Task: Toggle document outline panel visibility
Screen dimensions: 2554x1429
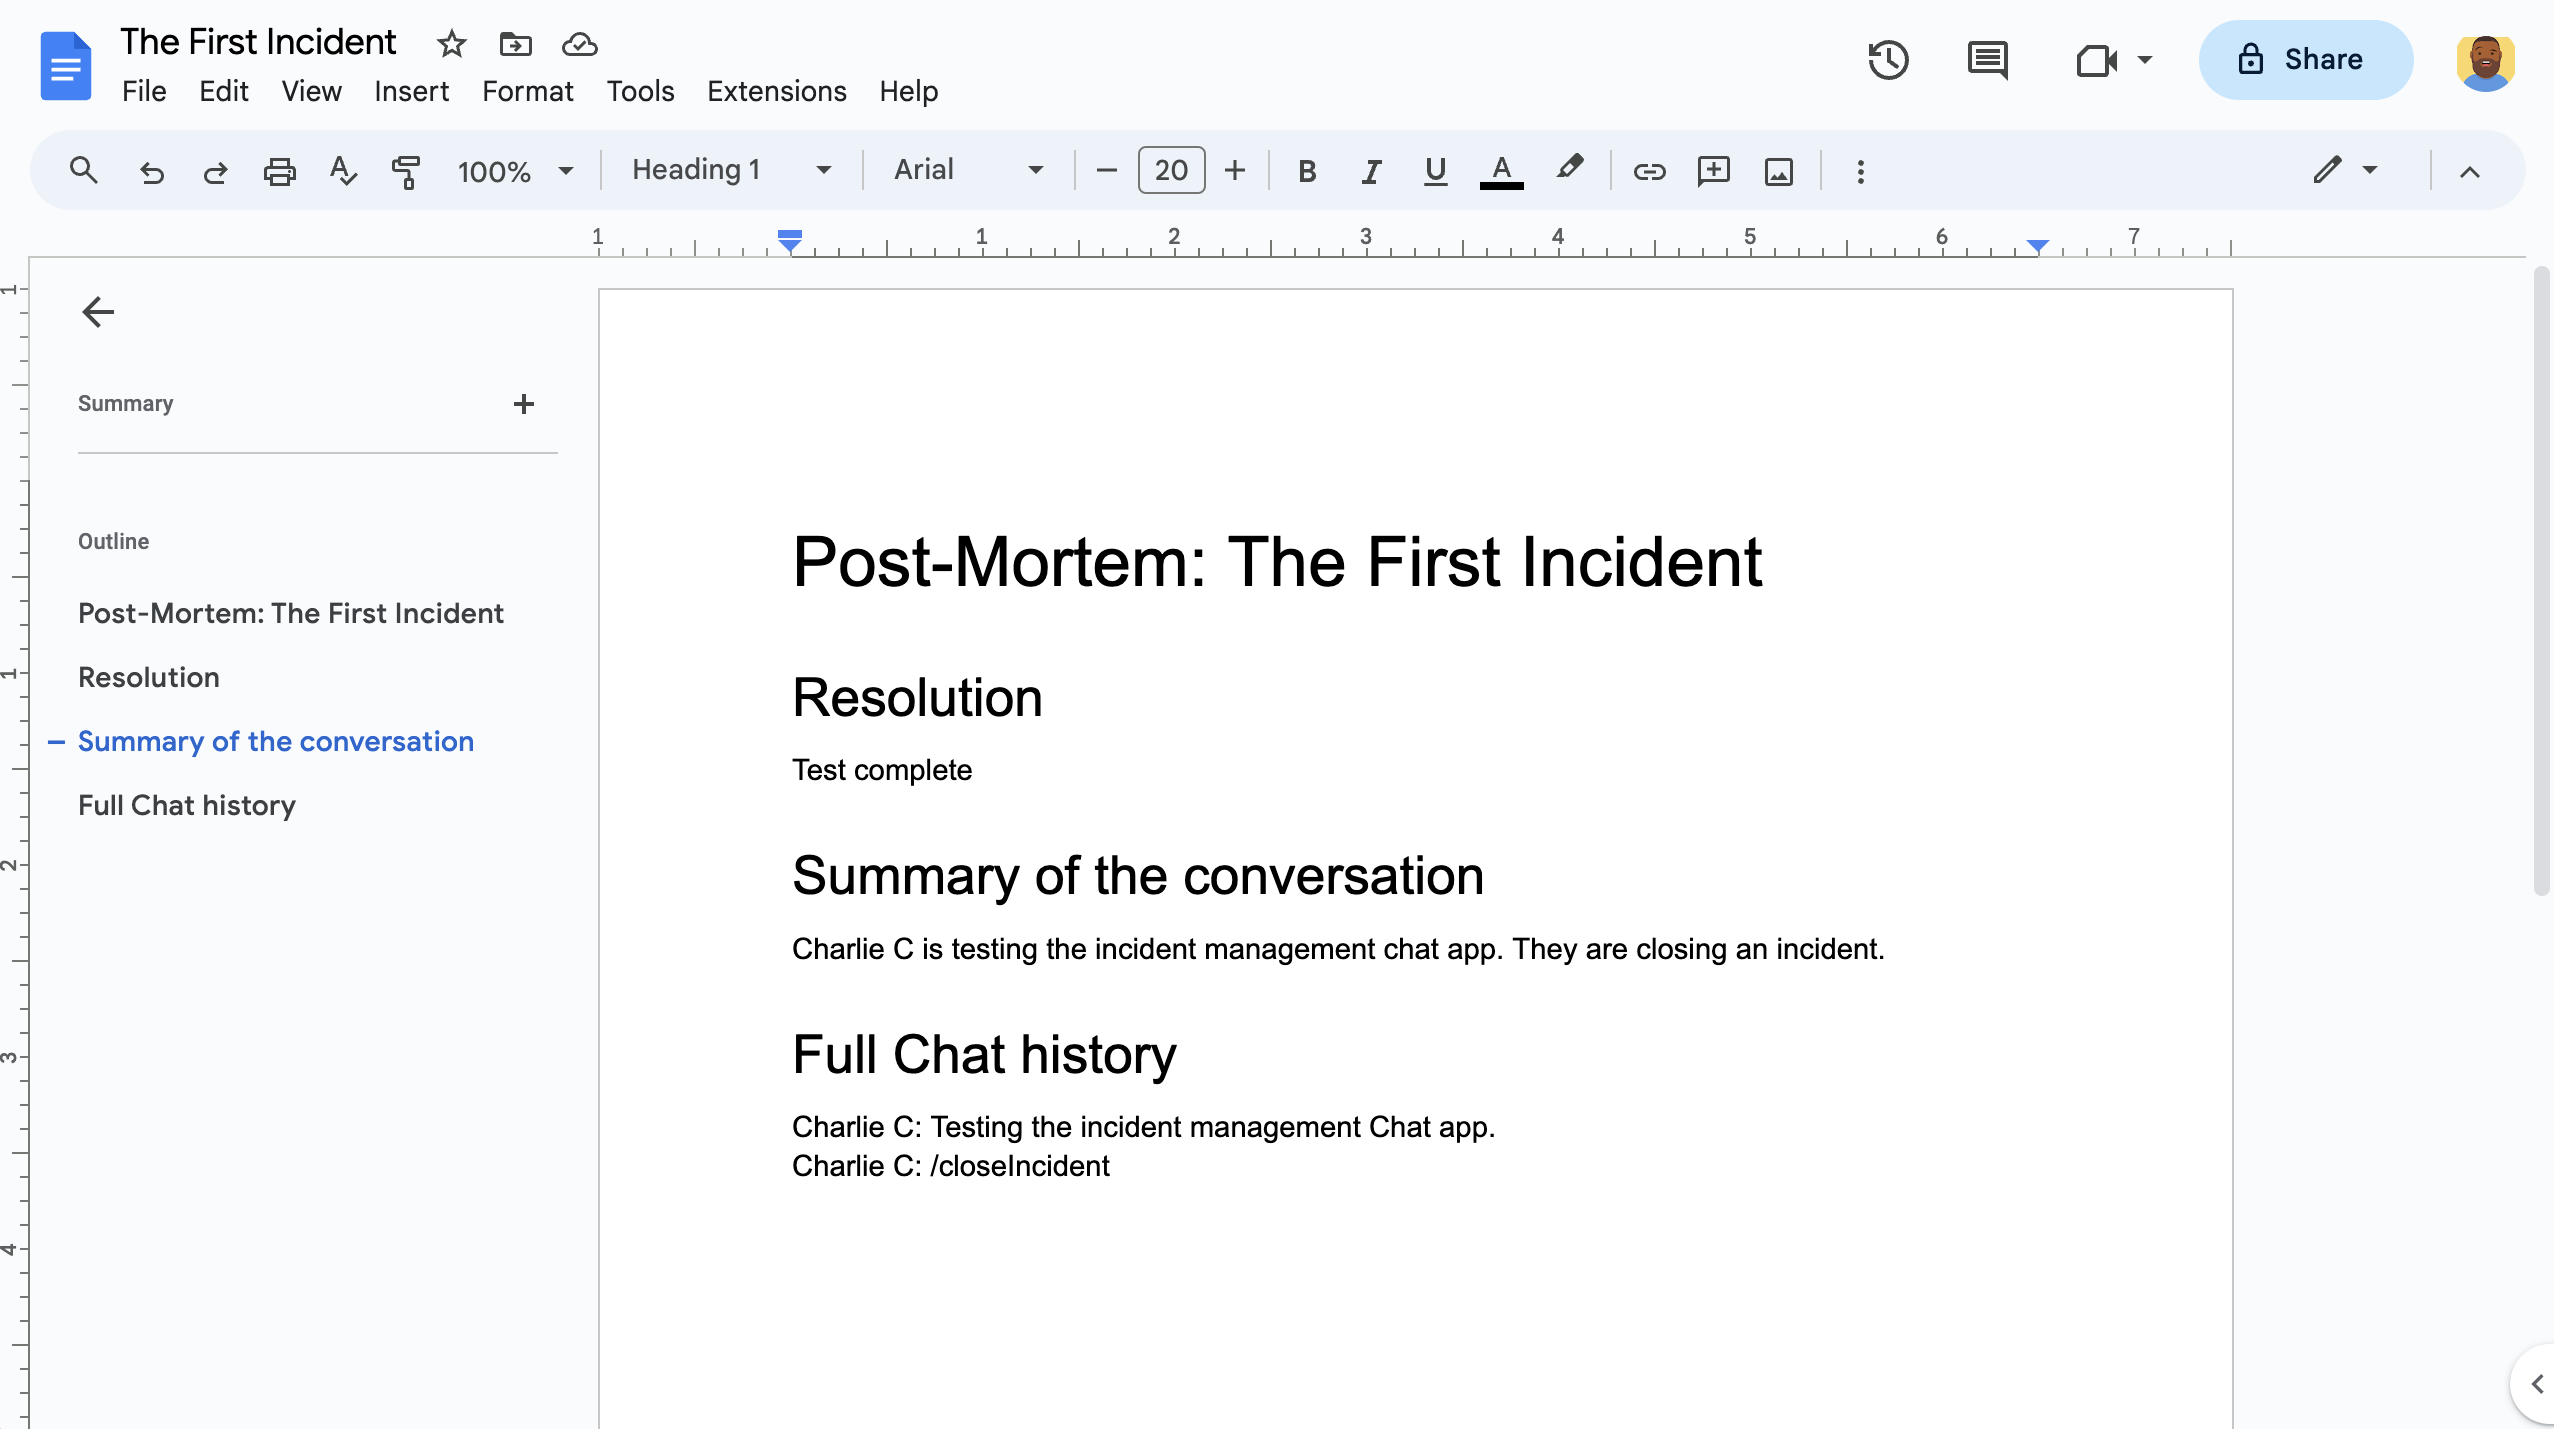Action: pos(96,310)
